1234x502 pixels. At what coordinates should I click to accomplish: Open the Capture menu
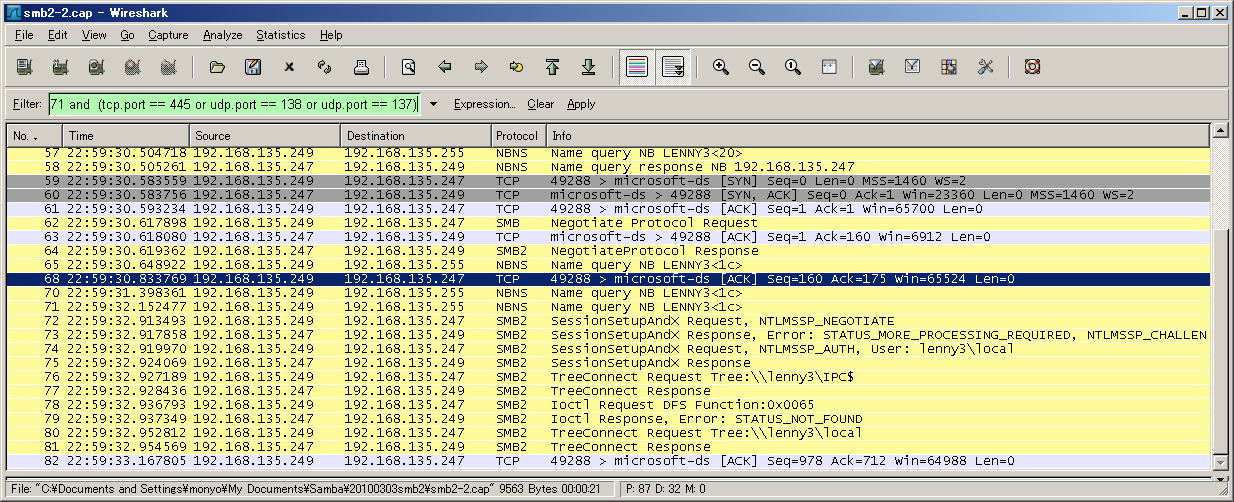(168, 35)
